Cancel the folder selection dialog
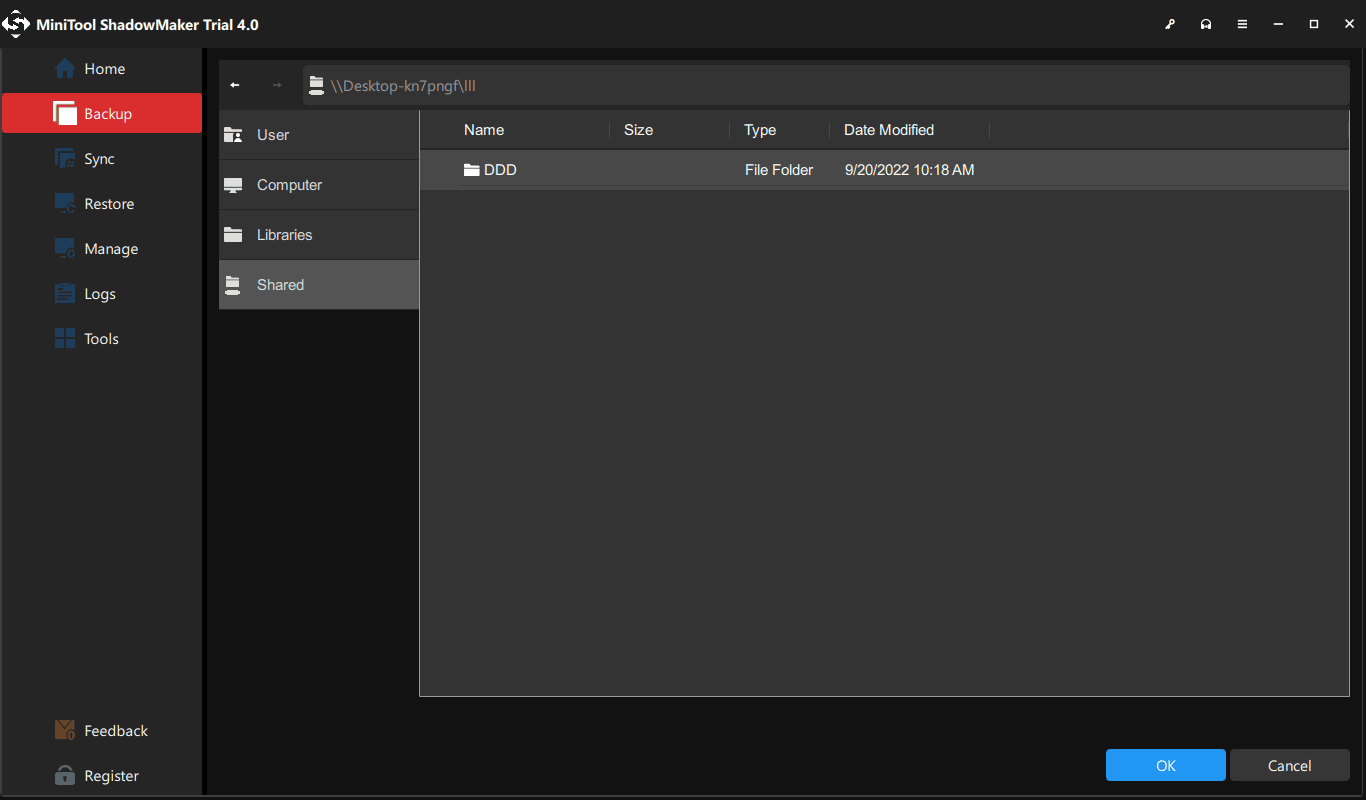 1289,765
